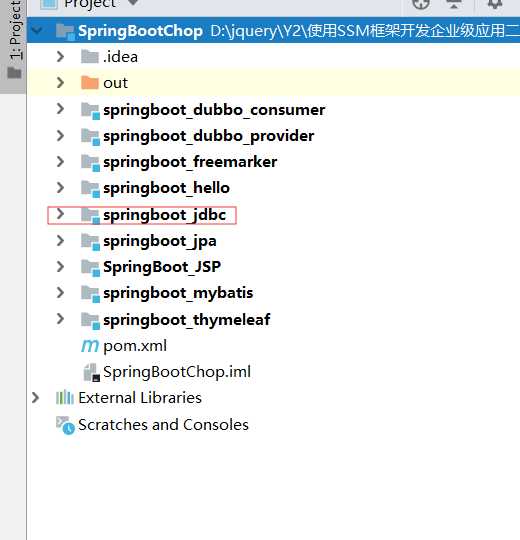The width and height of the screenshot is (520, 540).
Task: Select springboot_mybatis module name
Action: pos(178,294)
